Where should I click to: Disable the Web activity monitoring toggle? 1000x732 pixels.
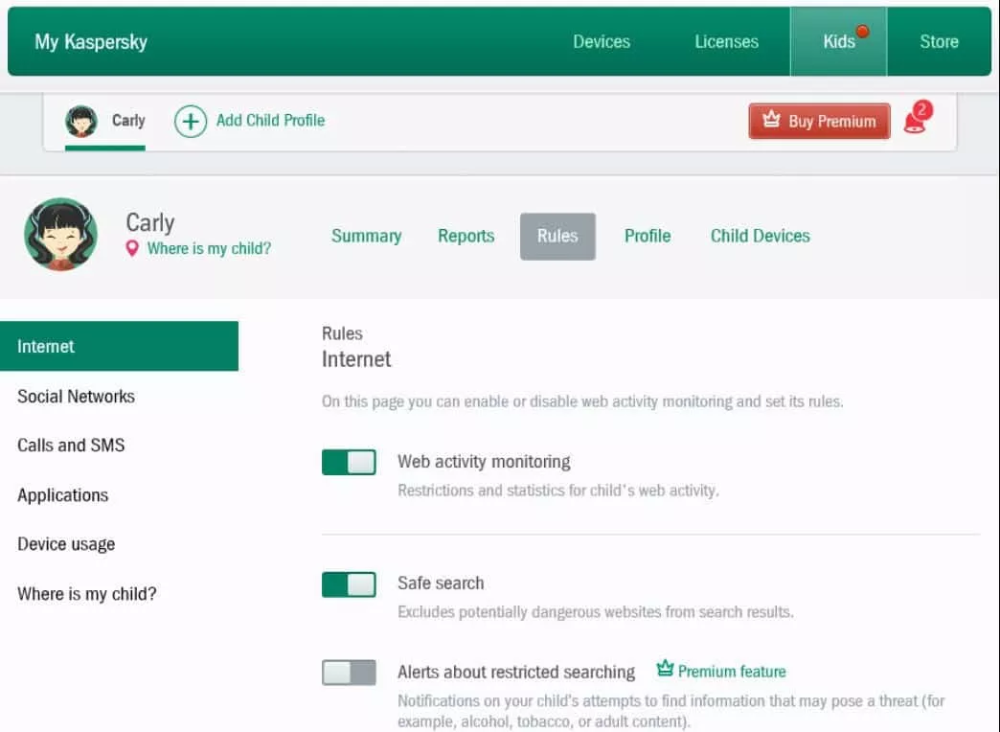[x=348, y=461]
